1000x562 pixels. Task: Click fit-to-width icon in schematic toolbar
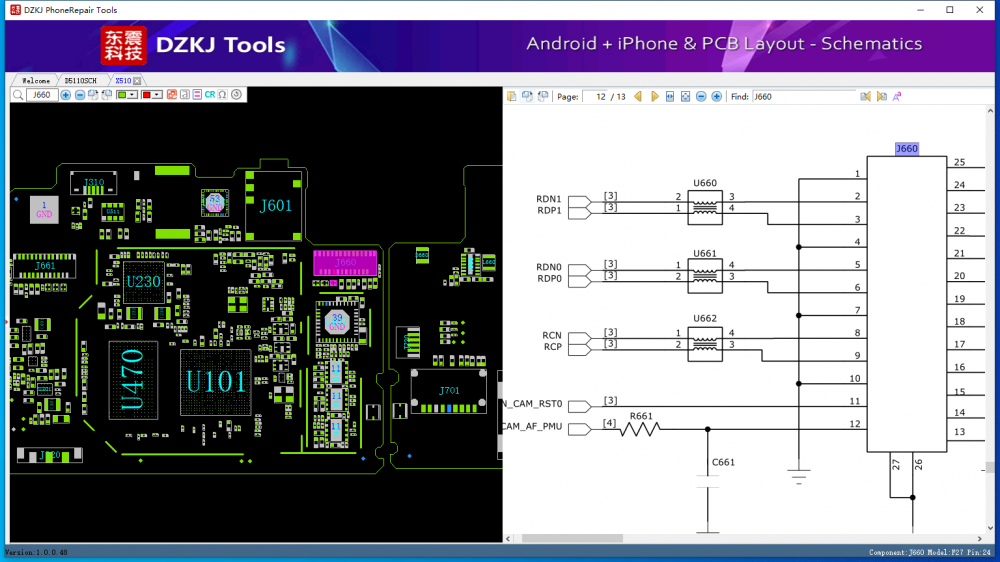tap(670, 97)
